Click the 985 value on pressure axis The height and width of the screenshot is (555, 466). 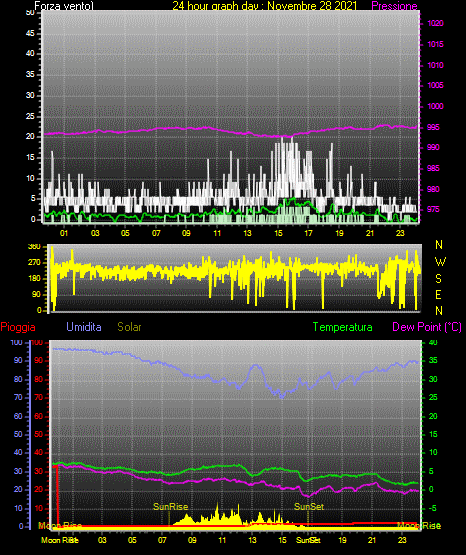click(433, 168)
